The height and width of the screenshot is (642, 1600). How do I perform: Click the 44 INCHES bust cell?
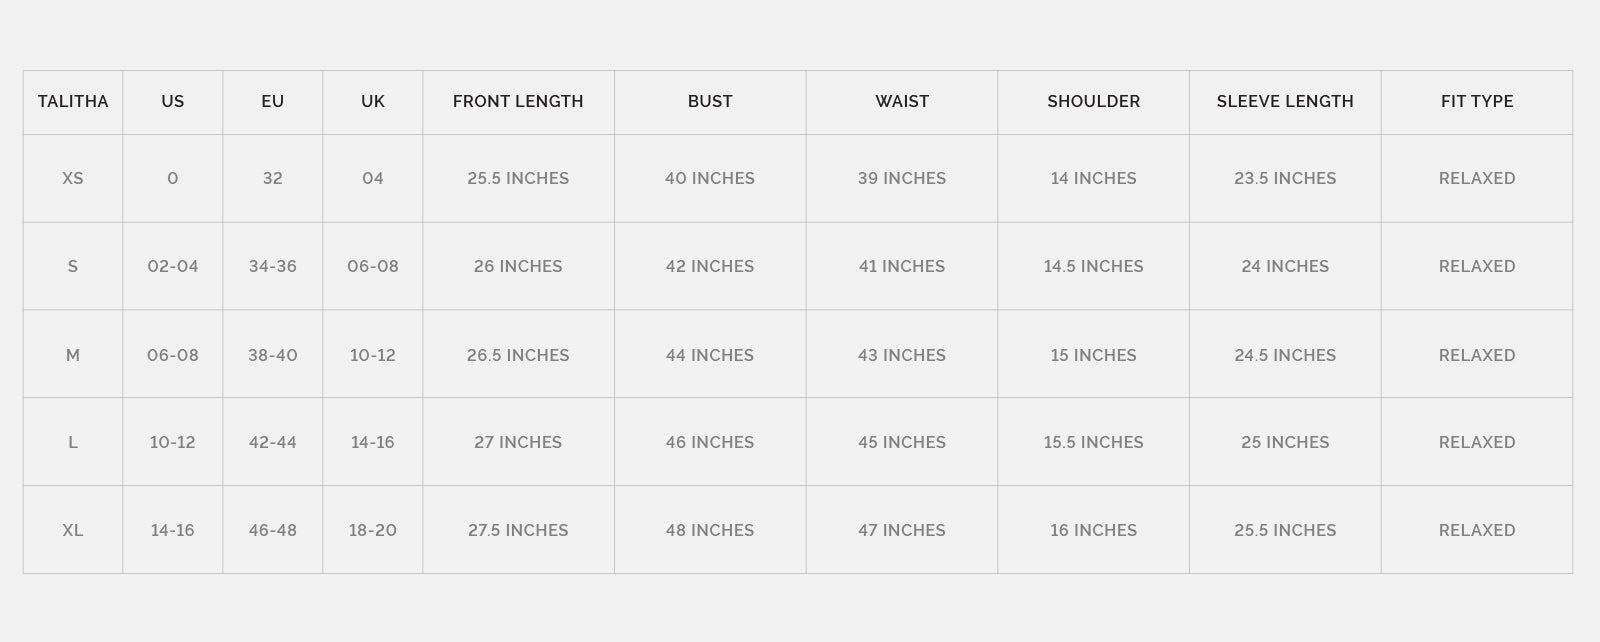click(x=710, y=355)
